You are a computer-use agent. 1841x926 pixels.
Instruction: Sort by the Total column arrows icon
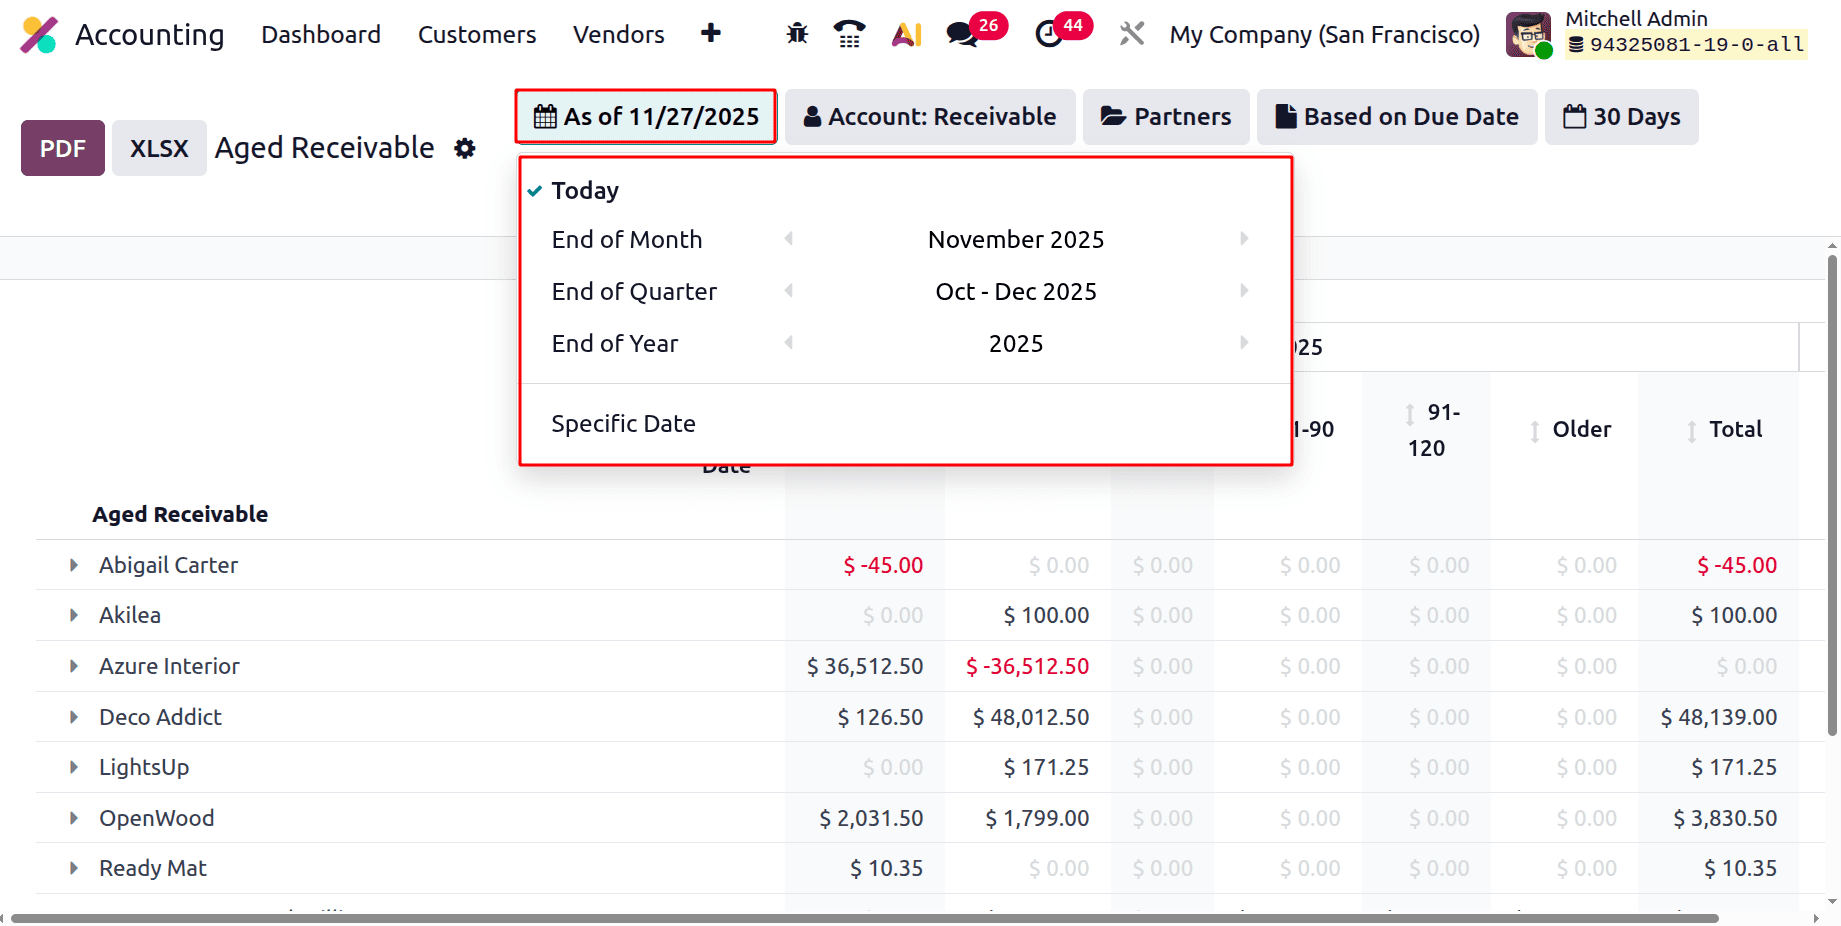pos(1692,432)
